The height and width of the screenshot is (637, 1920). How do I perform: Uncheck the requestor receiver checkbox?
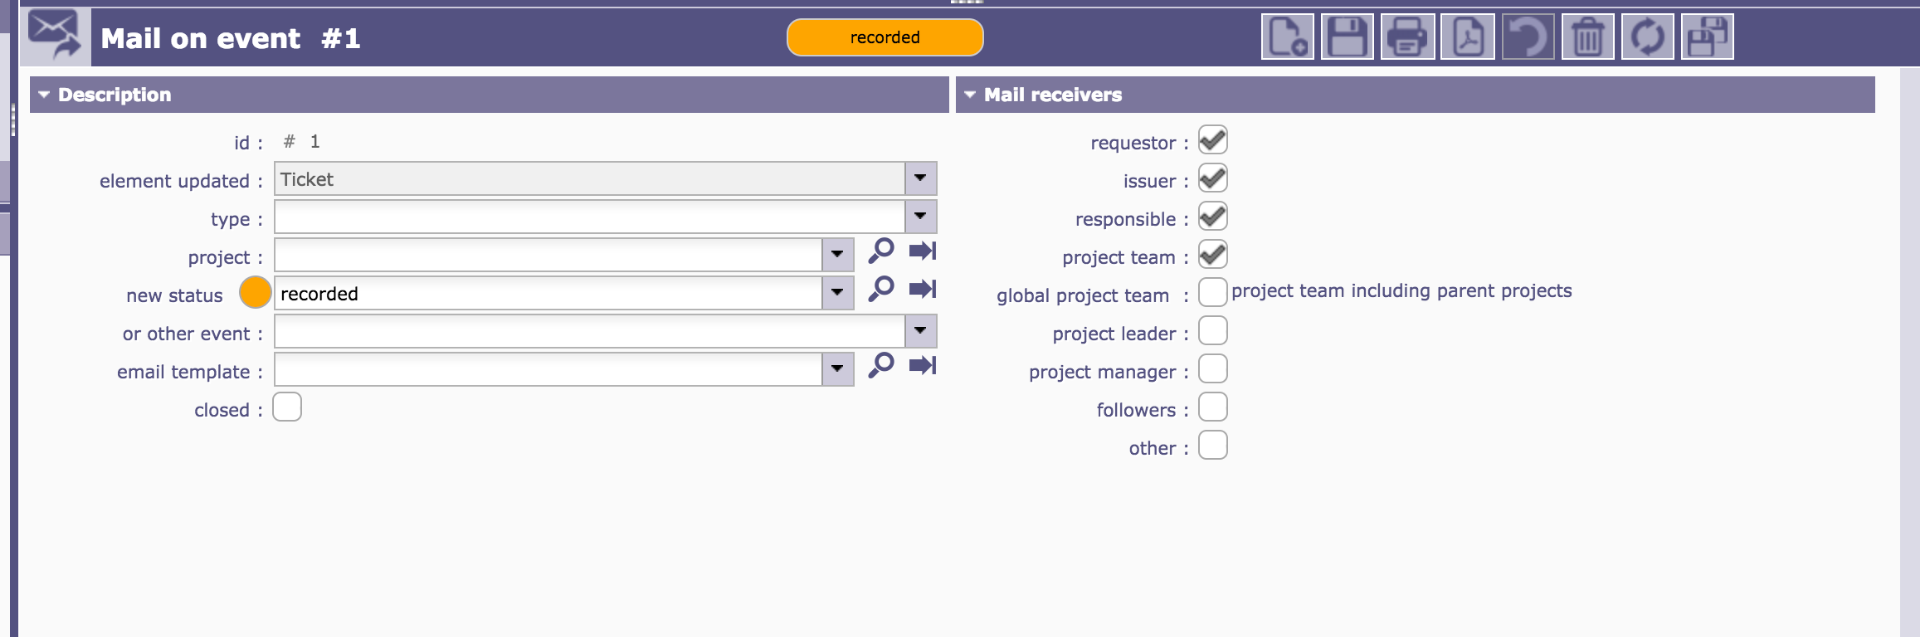pos(1212,141)
